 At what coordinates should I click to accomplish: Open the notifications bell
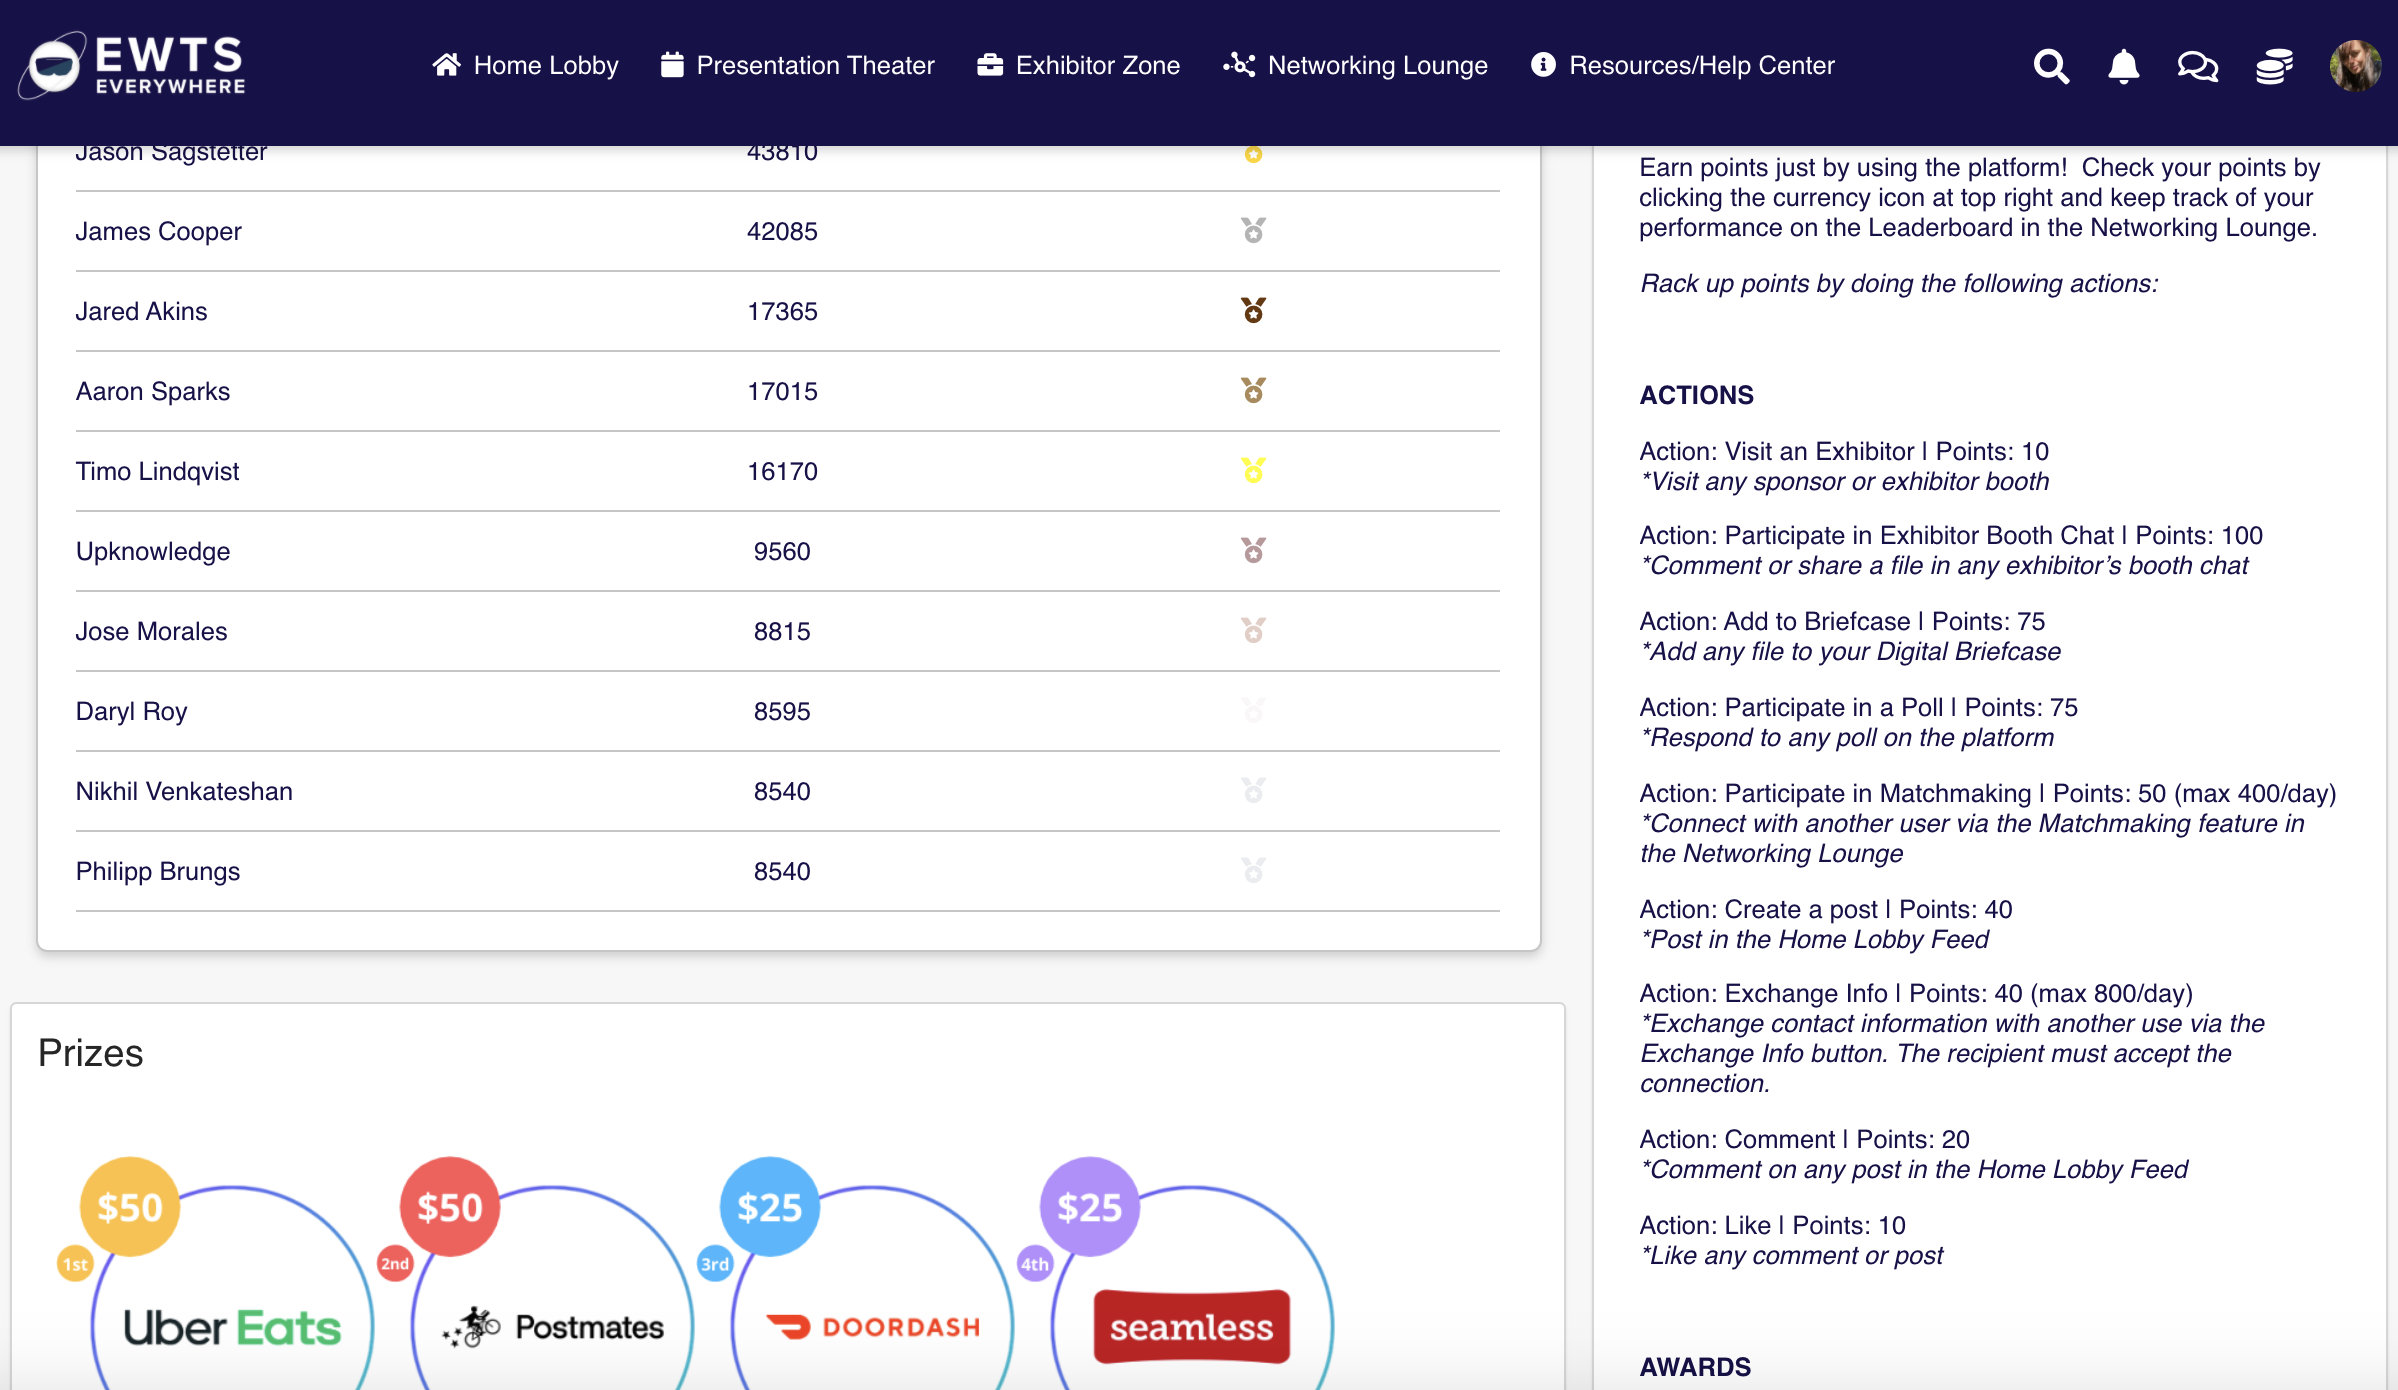(x=2123, y=66)
